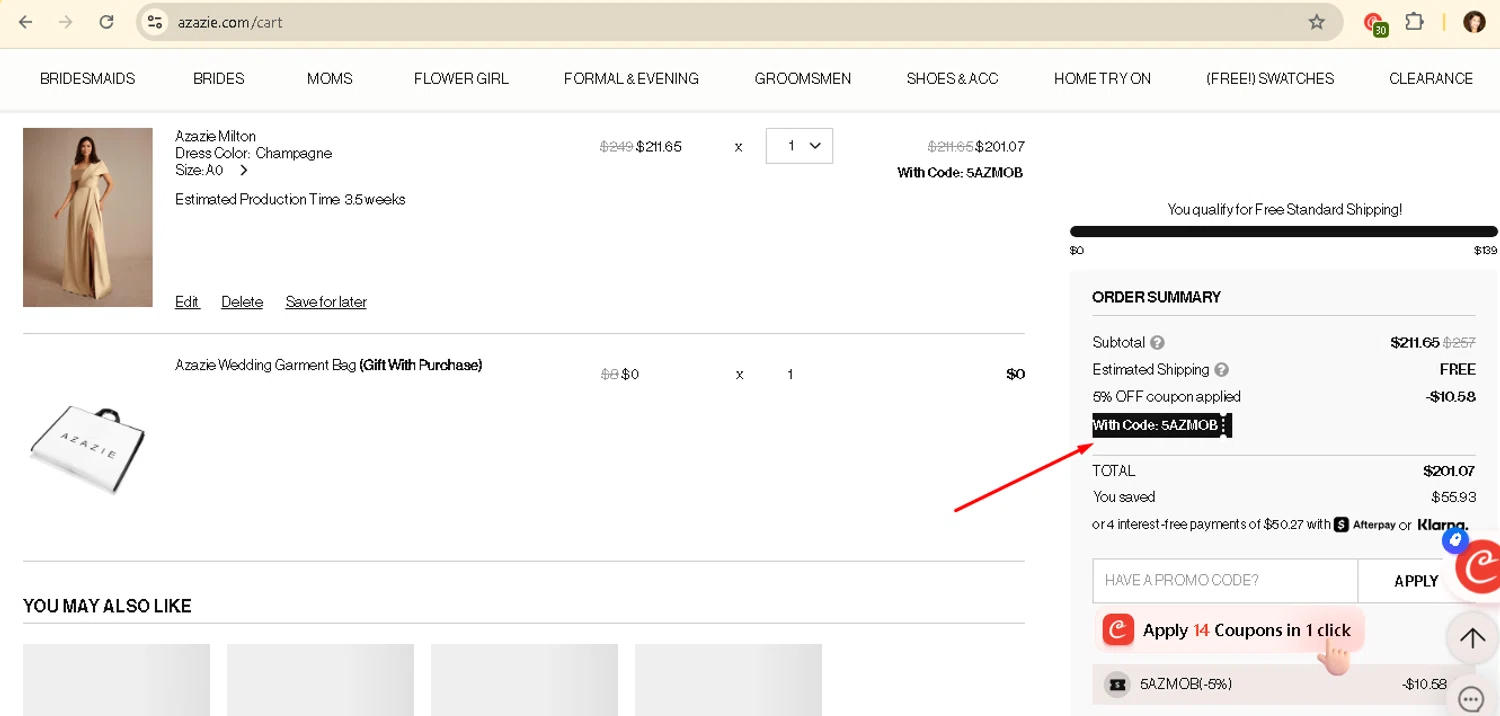This screenshot has height=716, width=1500.
Task: Open the Azazie Milton dress photo
Action: [x=88, y=217]
